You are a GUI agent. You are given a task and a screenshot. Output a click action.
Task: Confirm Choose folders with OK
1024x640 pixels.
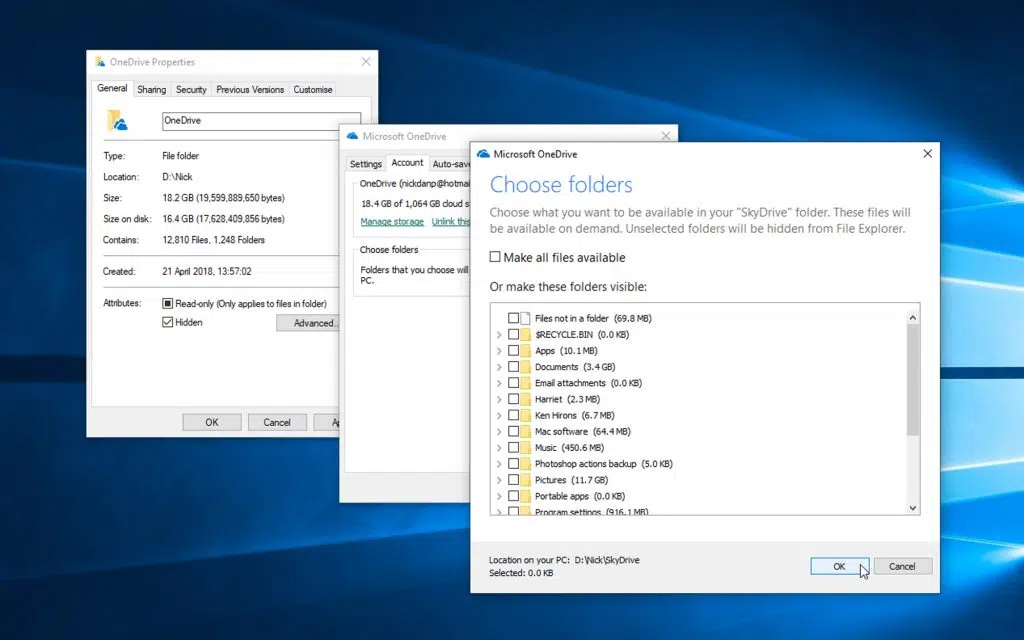[839, 566]
